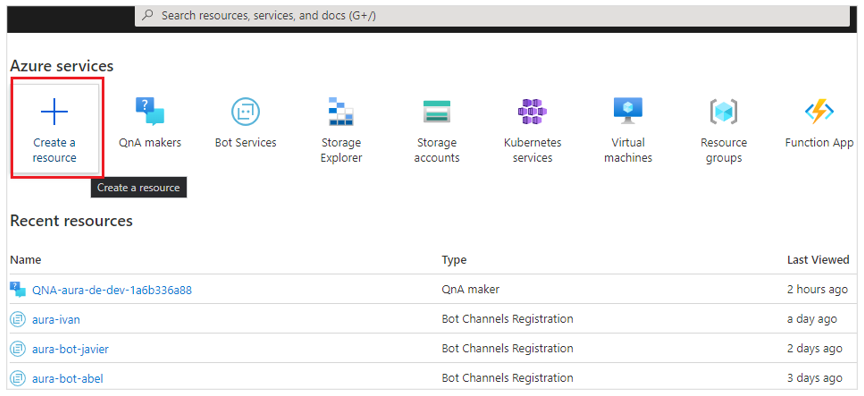
Task: Open Function App icon
Action: point(819,112)
